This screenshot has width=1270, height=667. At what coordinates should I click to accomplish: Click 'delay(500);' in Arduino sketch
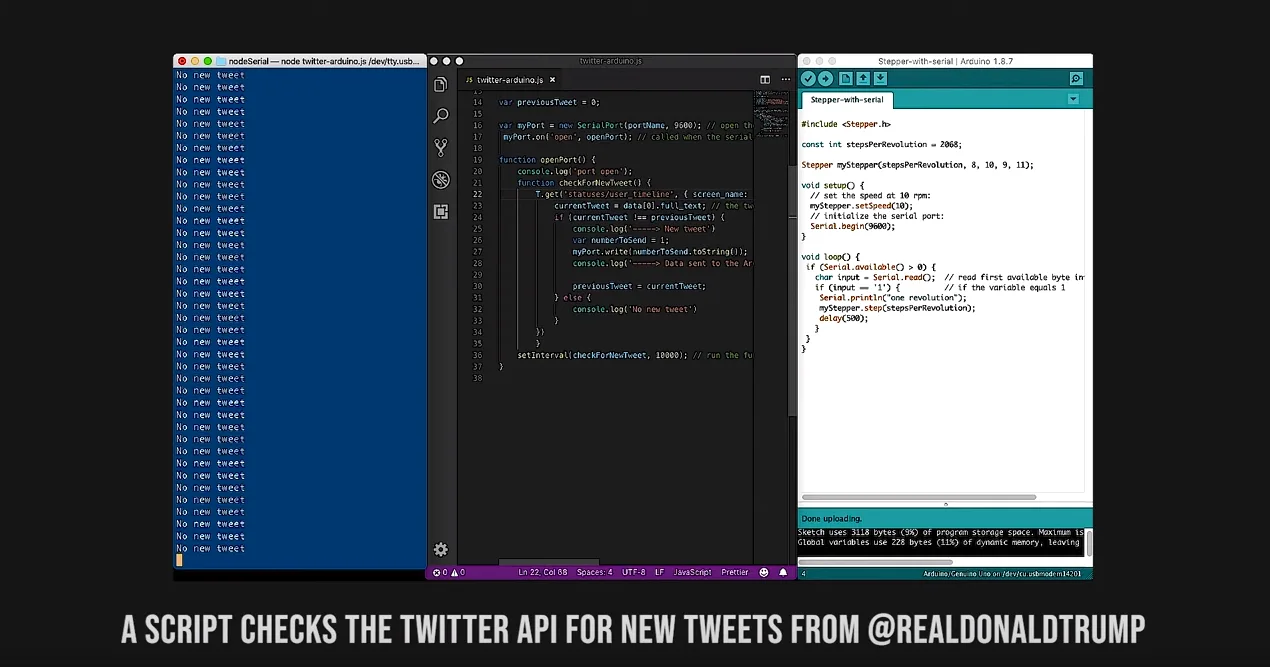click(x=842, y=318)
